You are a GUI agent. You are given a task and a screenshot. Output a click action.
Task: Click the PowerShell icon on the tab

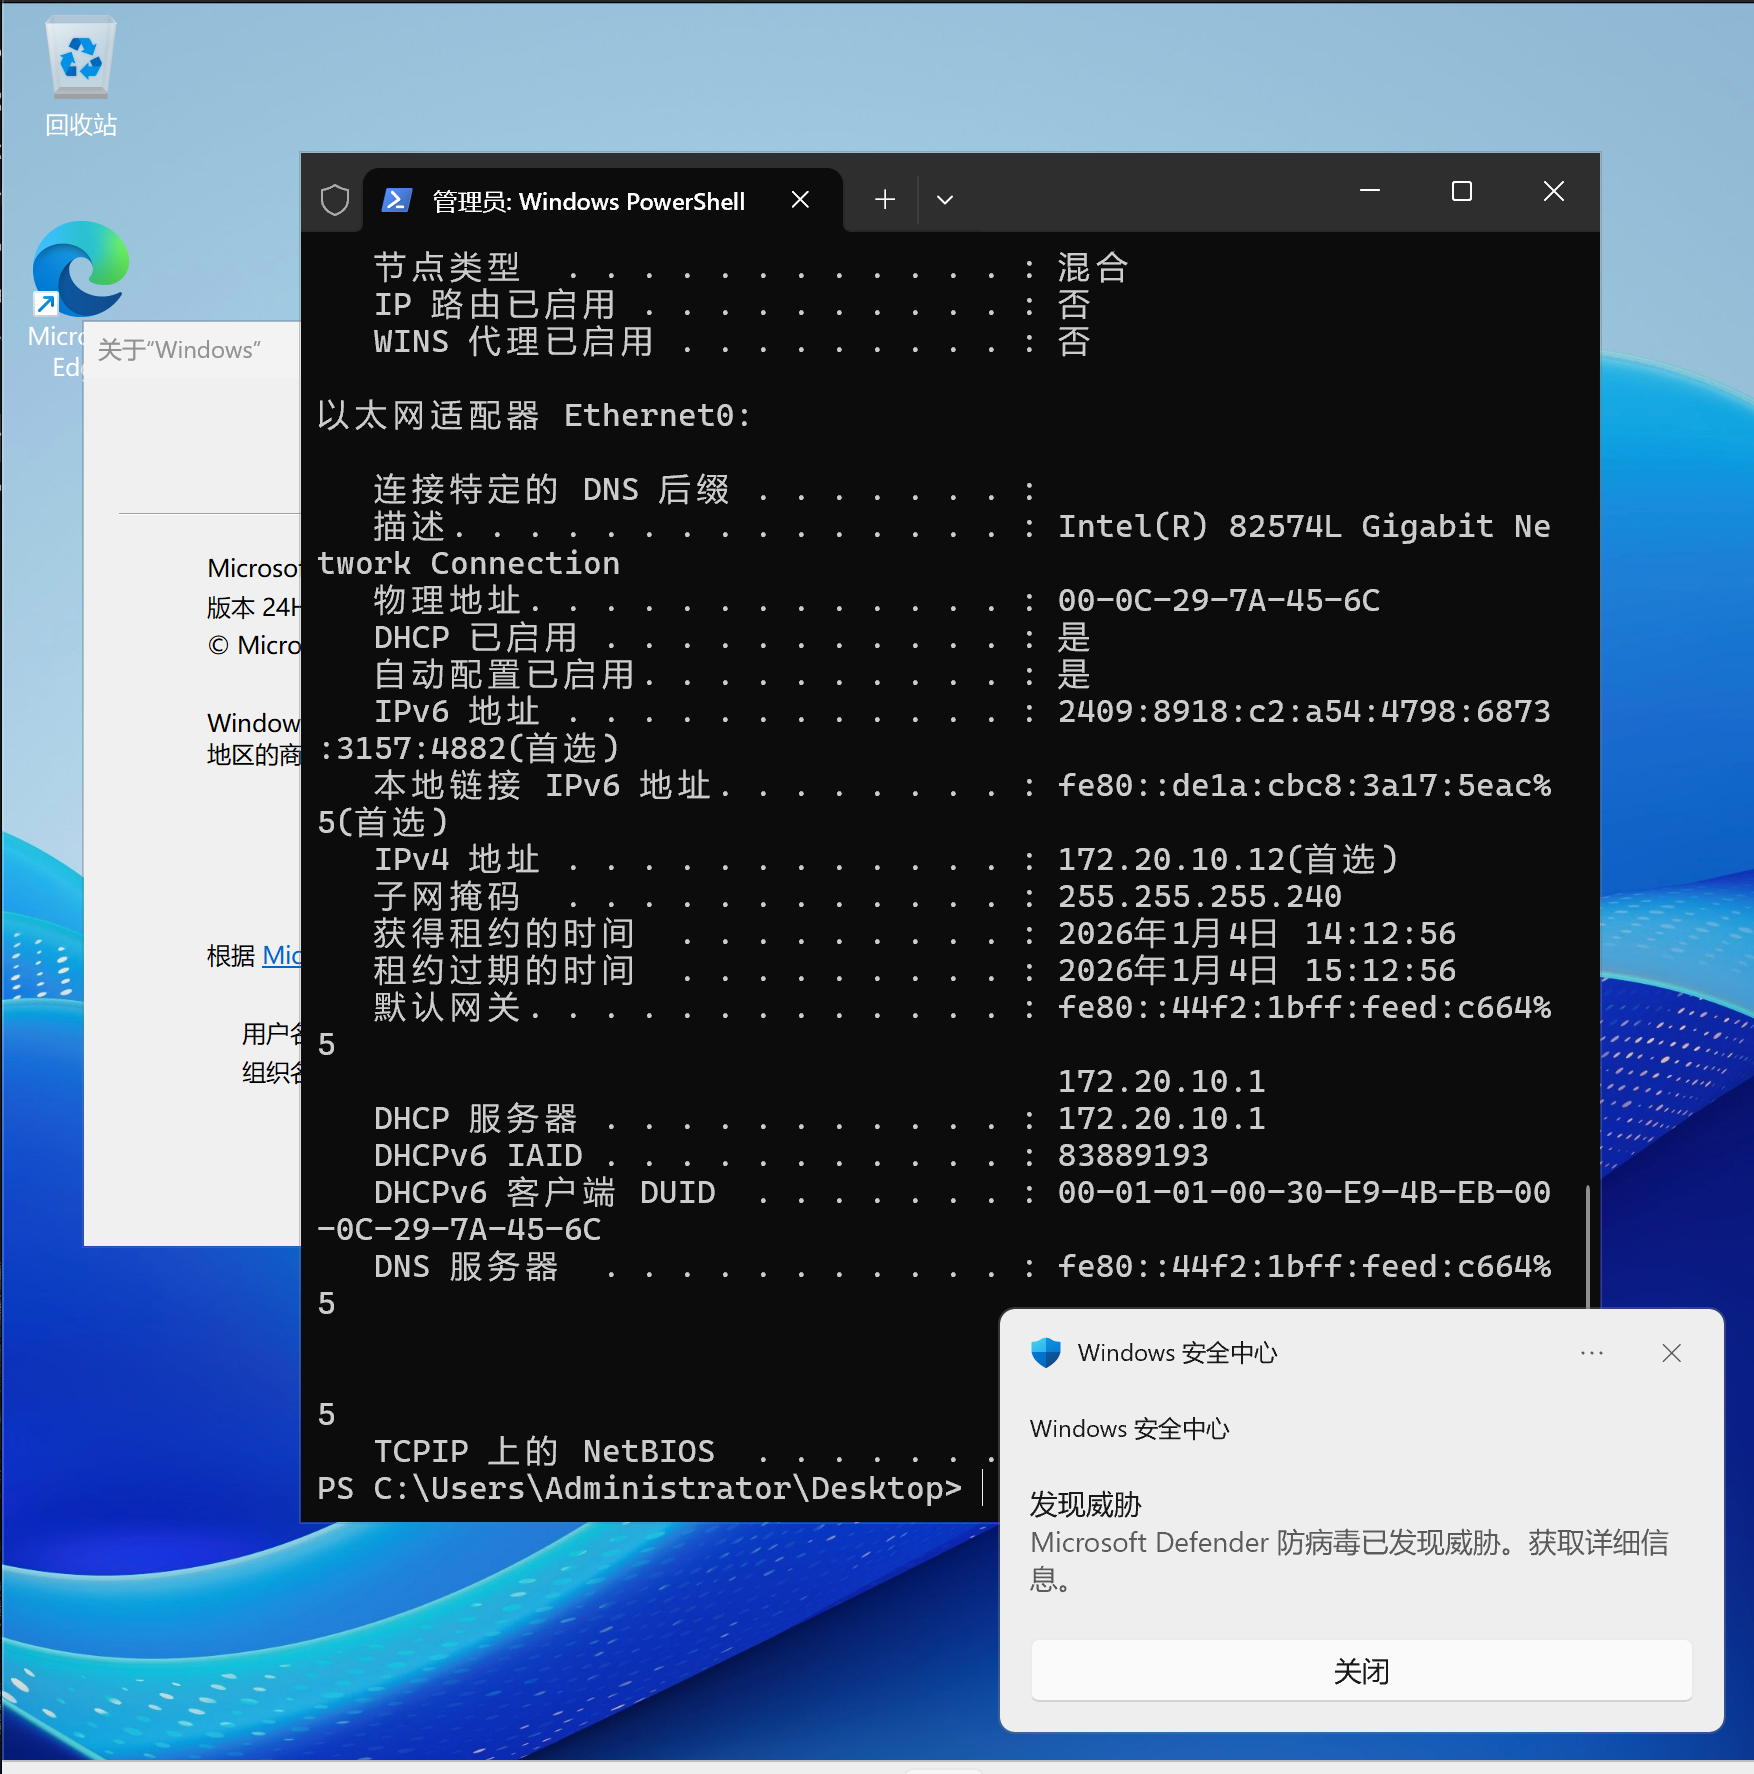click(x=396, y=201)
